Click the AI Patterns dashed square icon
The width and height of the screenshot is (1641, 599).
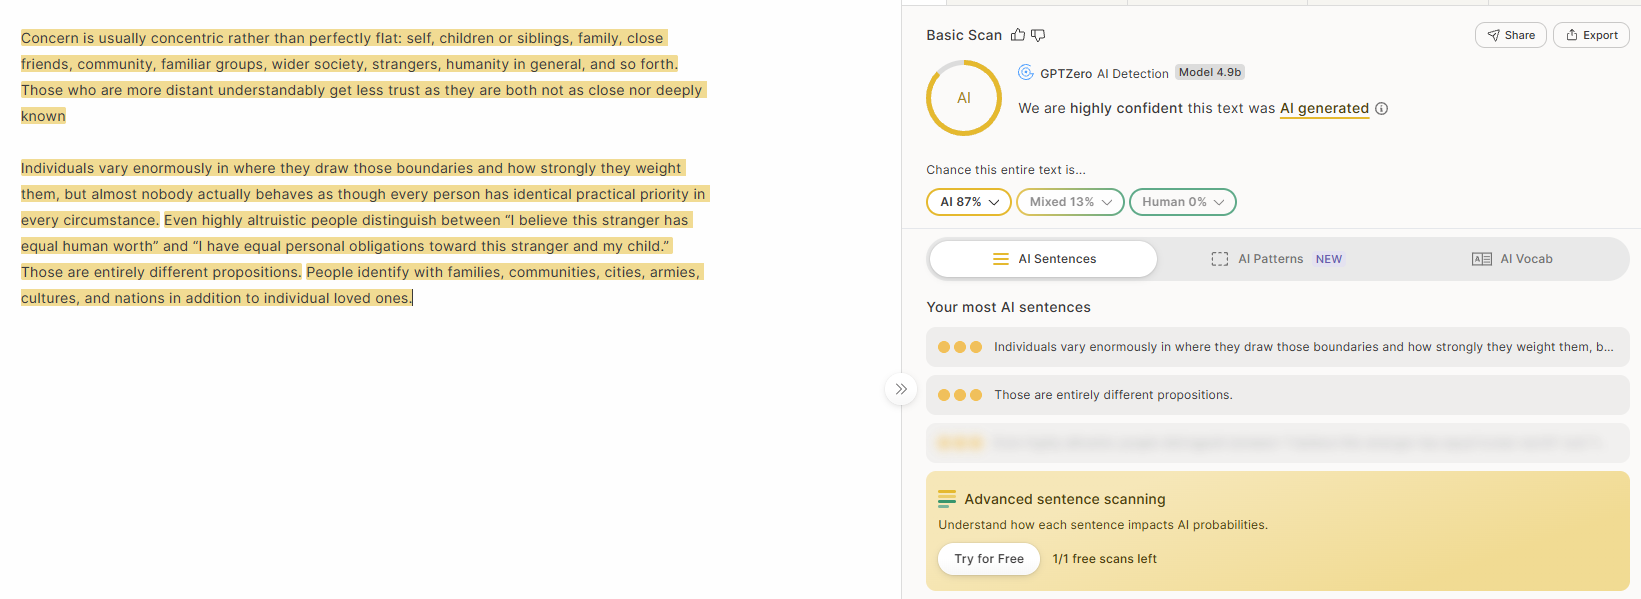[1220, 259]
